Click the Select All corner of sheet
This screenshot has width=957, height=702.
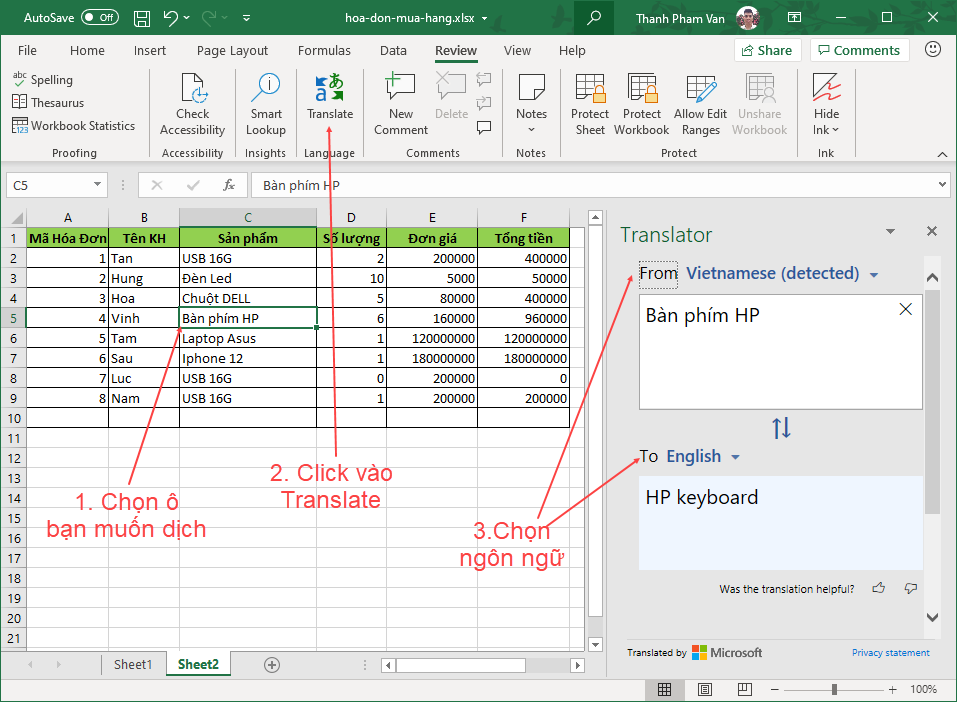click(16, 217)
